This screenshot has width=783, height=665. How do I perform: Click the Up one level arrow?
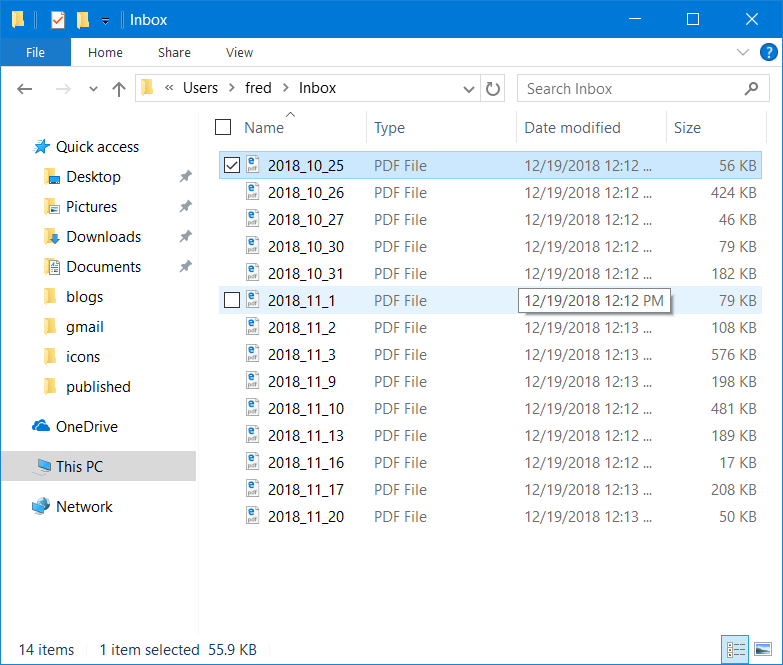[119, 89]
